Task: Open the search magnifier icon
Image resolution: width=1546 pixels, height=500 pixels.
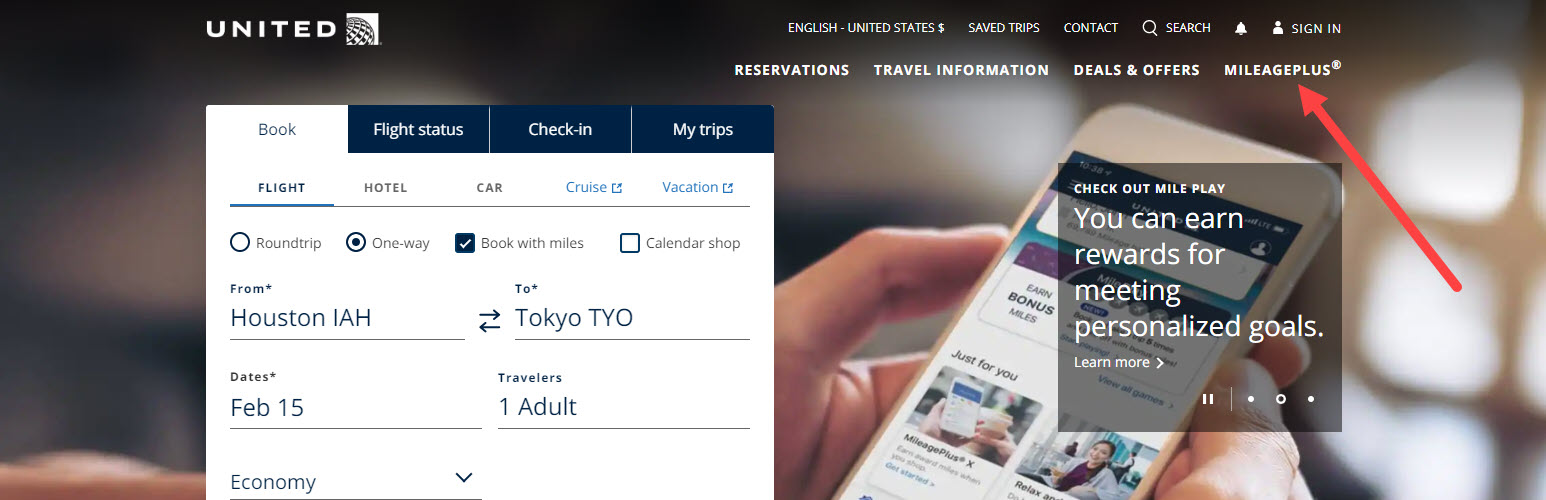Action: pyautogui.click(x=1150, y=28)
